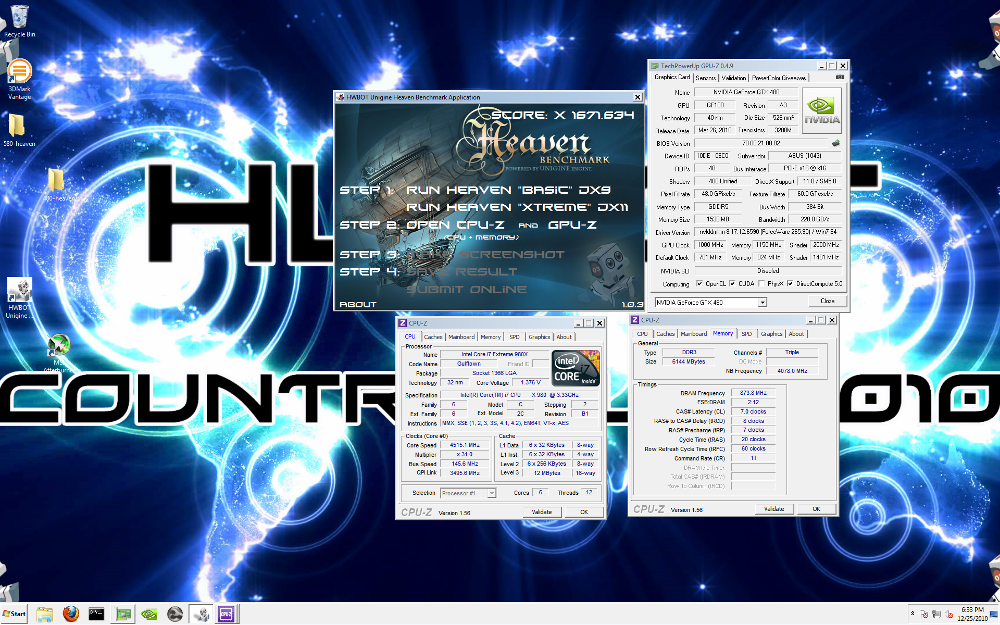Viewport: 1000px width, 625px height.
Task: Click the GPU-Z BIOS save chip icon
Action: (x=835, y=143)
